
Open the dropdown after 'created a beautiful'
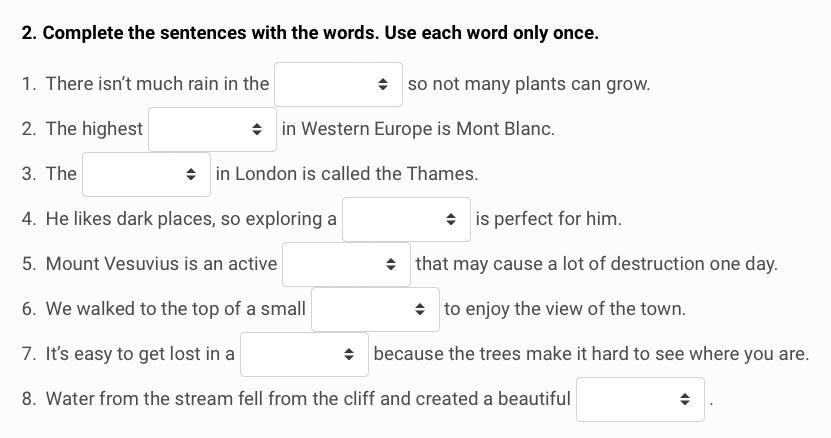[640, 399]
